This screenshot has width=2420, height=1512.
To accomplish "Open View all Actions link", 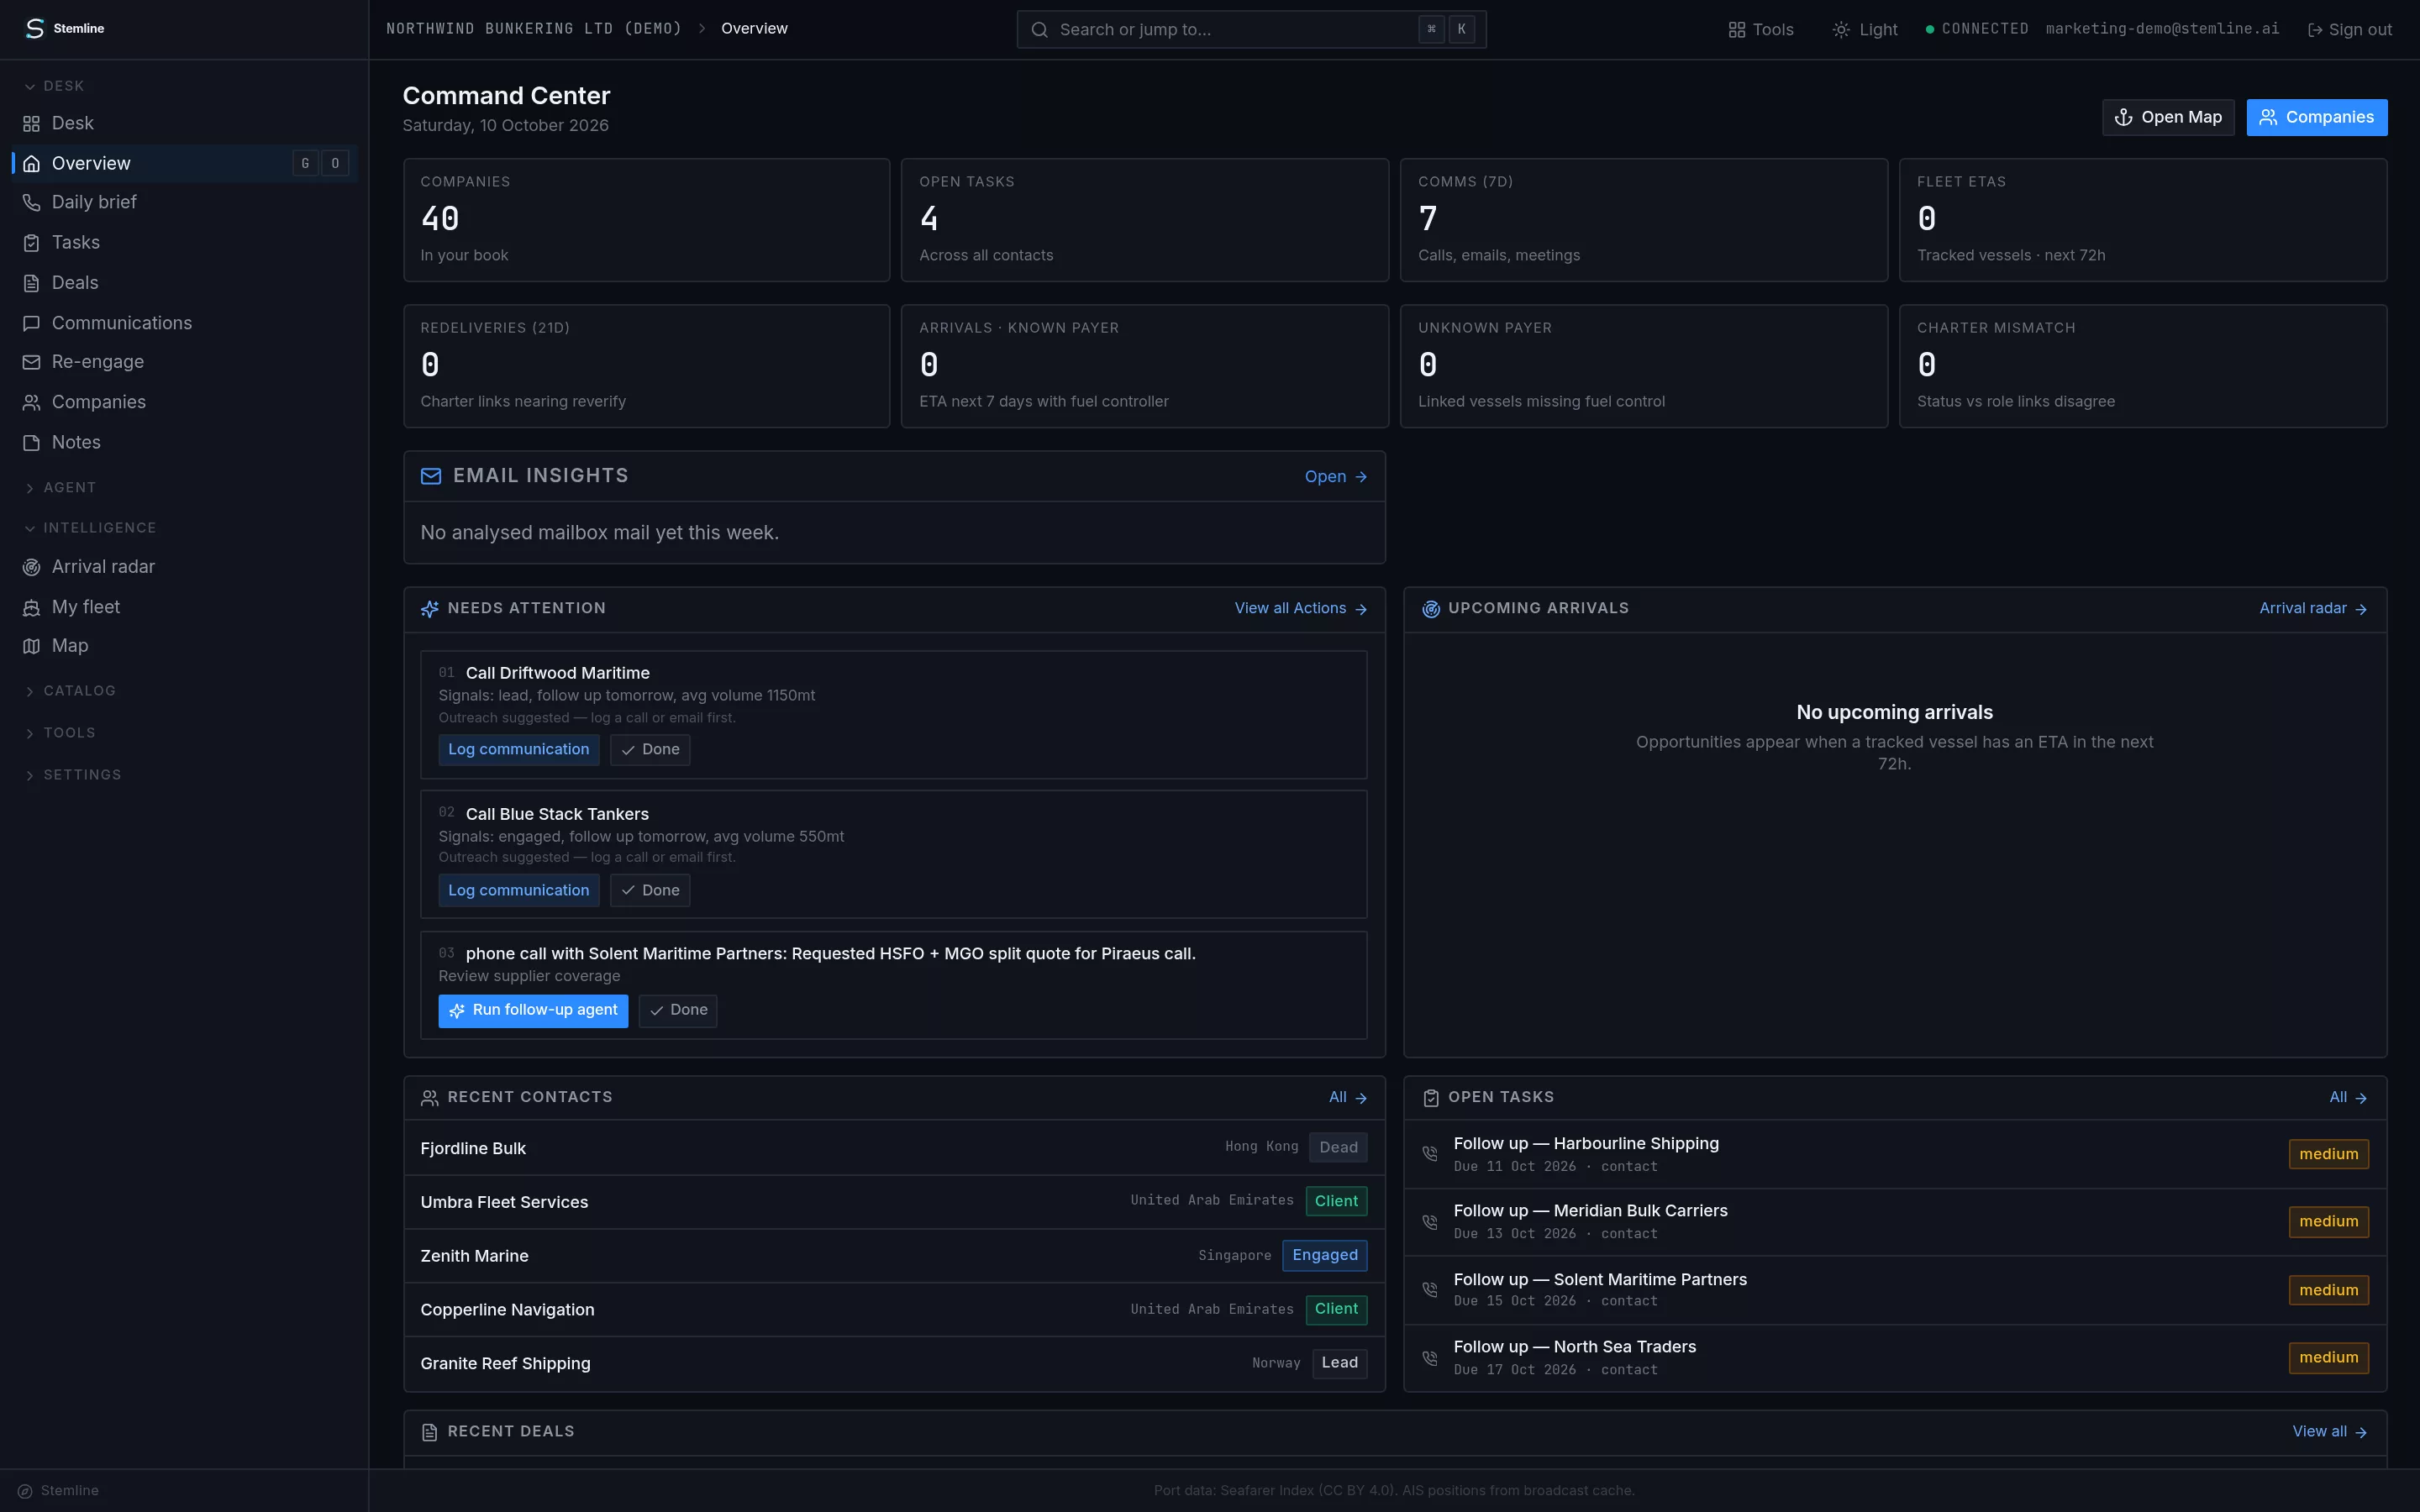I will 1300,608.
